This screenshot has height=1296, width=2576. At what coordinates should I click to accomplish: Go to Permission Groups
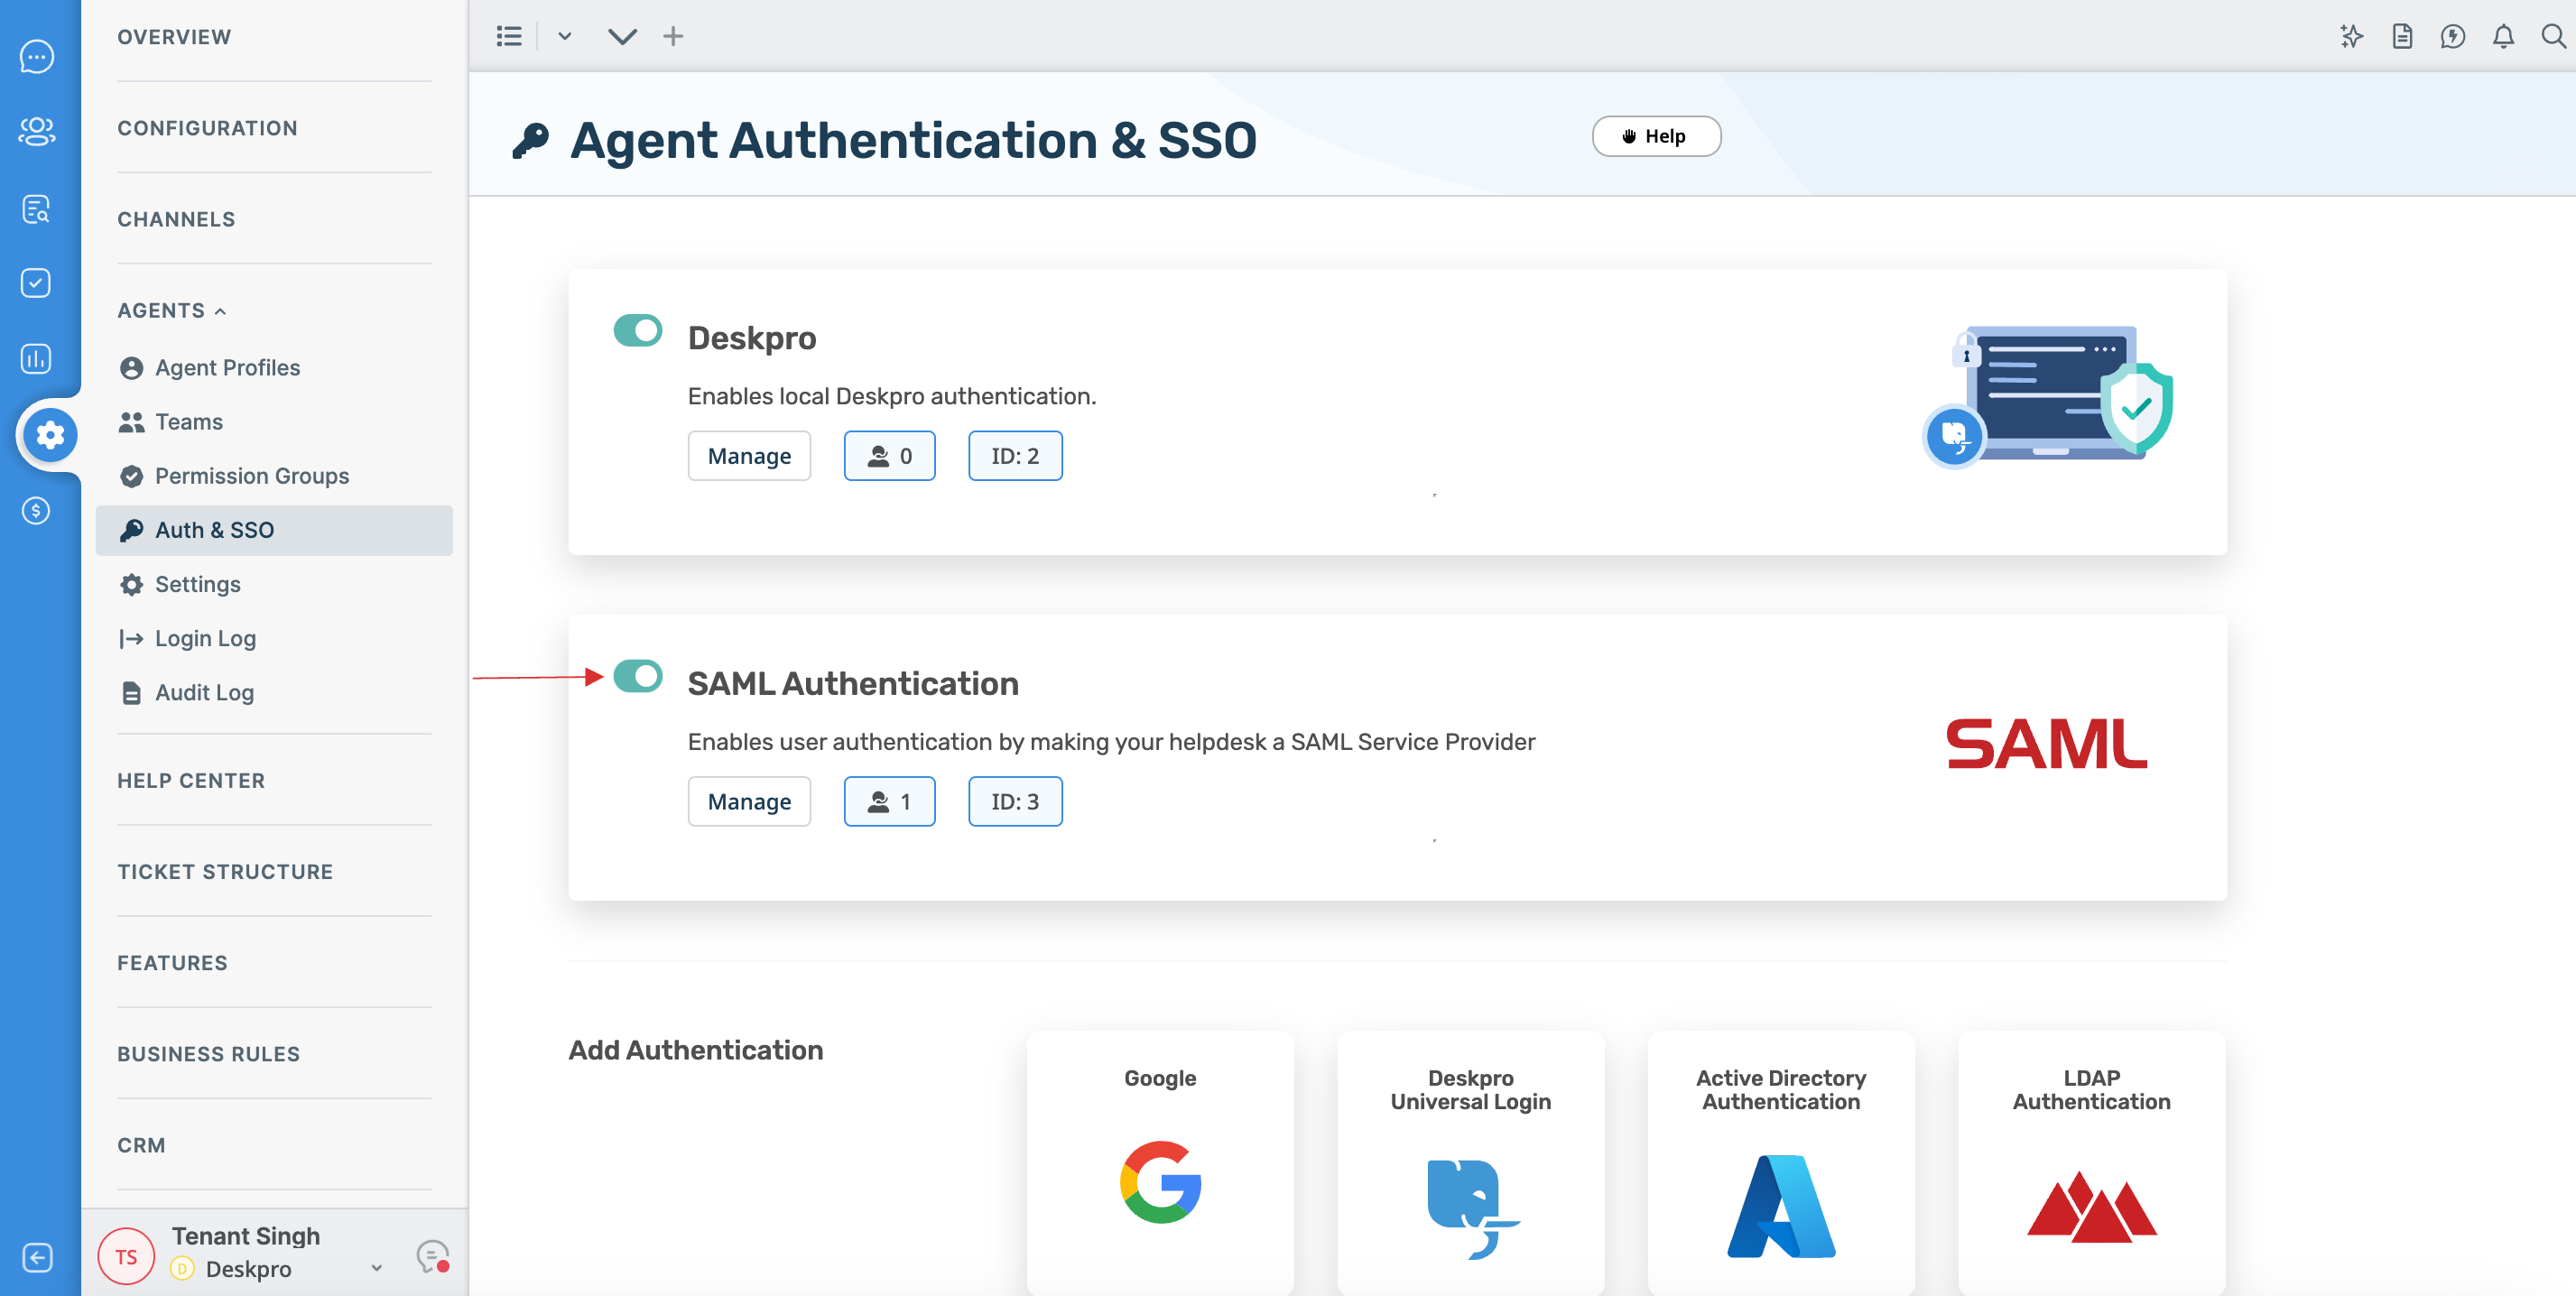(x=274, y=476)
